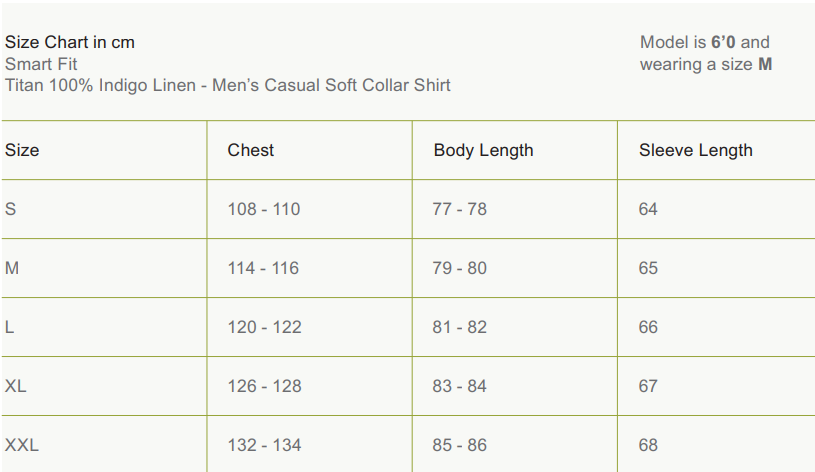
Task: Click the Titan Indigo Linen shirt title
Action: (x=228, y=85)
